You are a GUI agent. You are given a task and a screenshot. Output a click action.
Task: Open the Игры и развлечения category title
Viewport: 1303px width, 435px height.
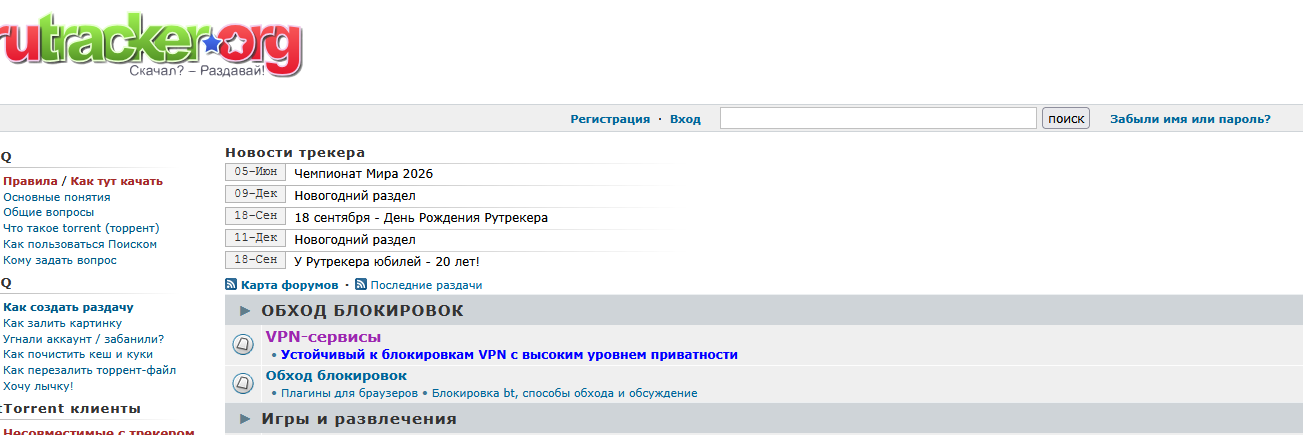[x=359, y=419]
